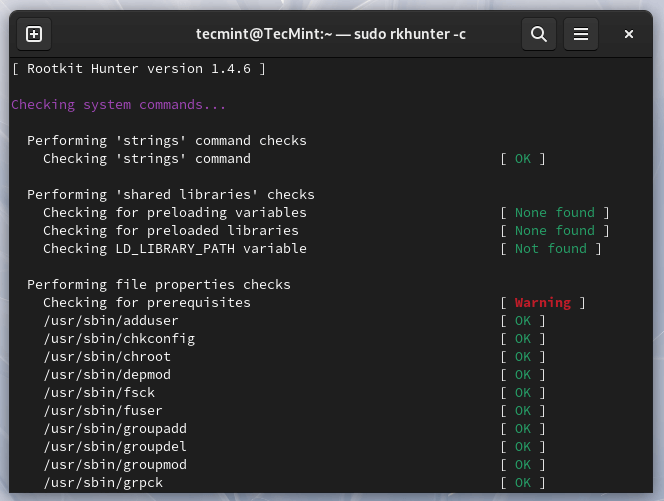Close the terminal window
This screenshot has width=664, height=501.
coord(629,34)
